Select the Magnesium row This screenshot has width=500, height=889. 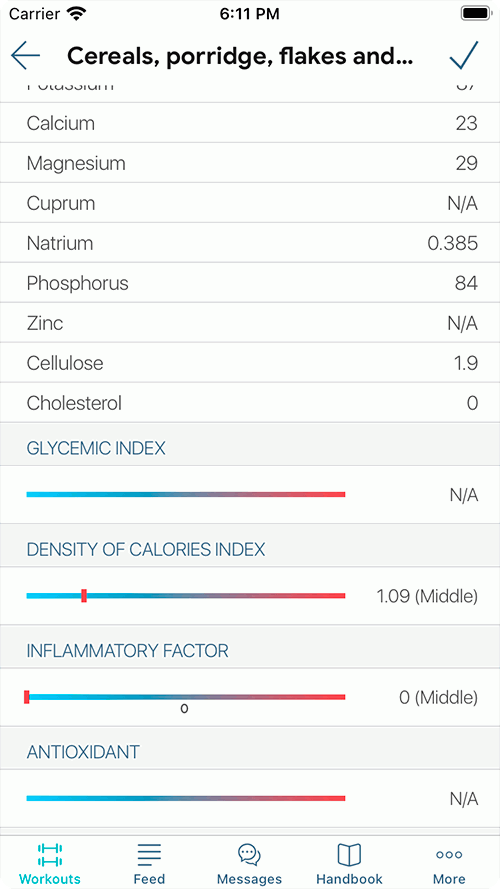click(250, 163)
